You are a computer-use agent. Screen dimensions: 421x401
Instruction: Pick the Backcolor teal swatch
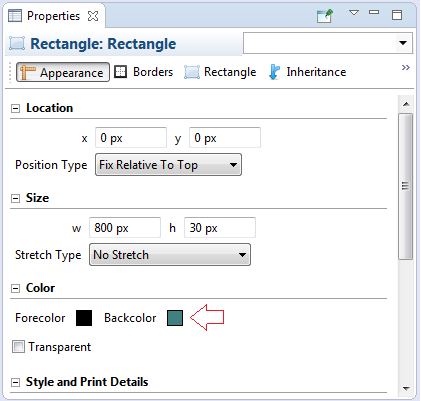[x=175, y=318]
